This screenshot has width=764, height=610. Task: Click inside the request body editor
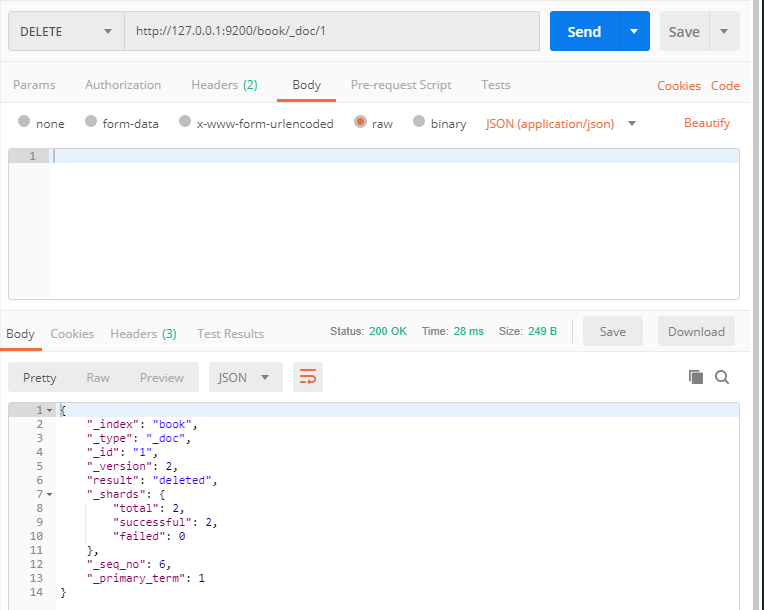(x=394, y=224)
